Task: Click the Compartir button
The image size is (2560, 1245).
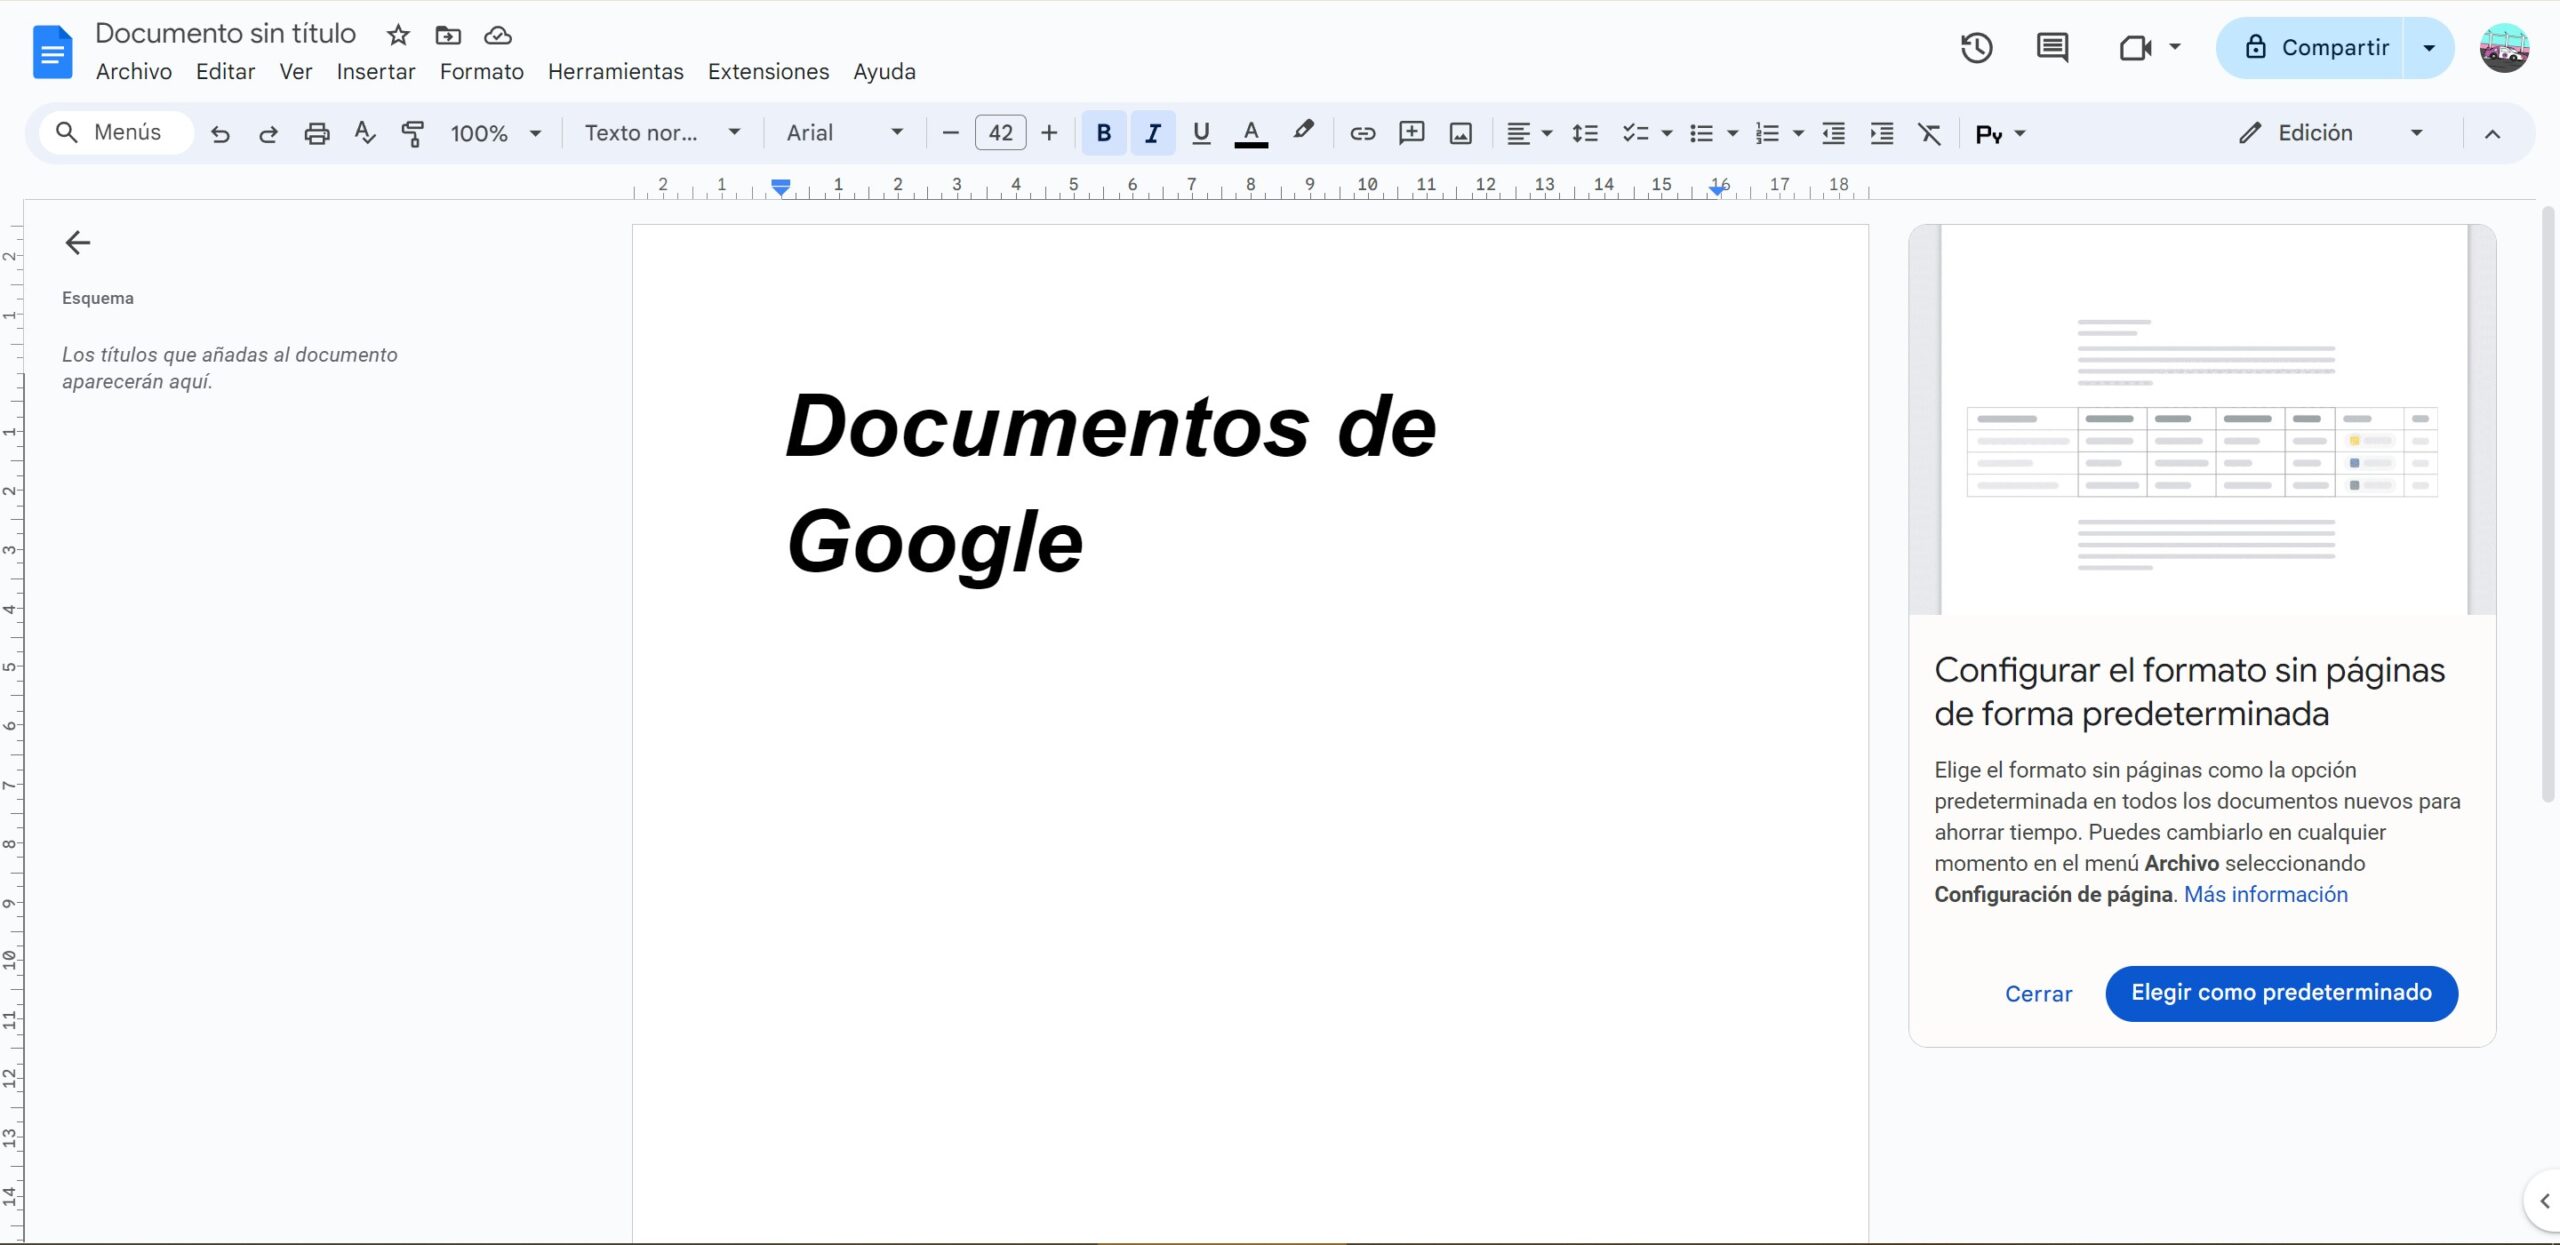Action: click(x=2311, y=48)
